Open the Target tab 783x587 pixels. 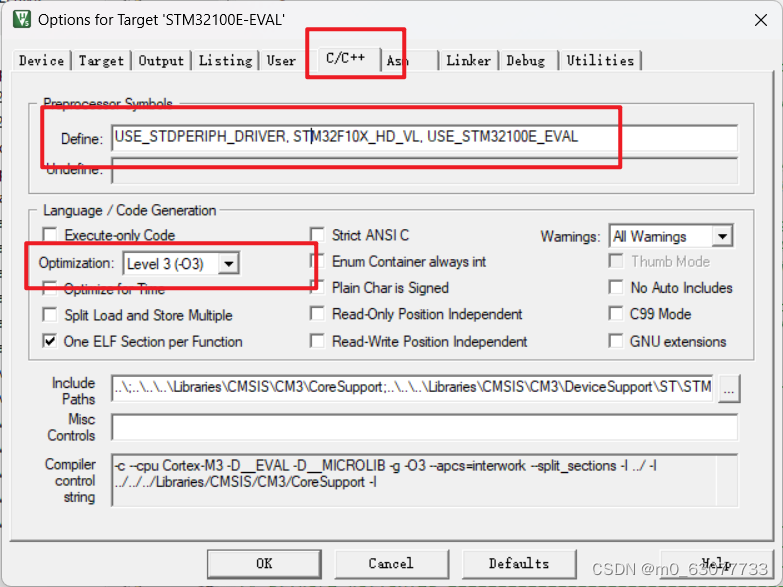coord(101,61)
